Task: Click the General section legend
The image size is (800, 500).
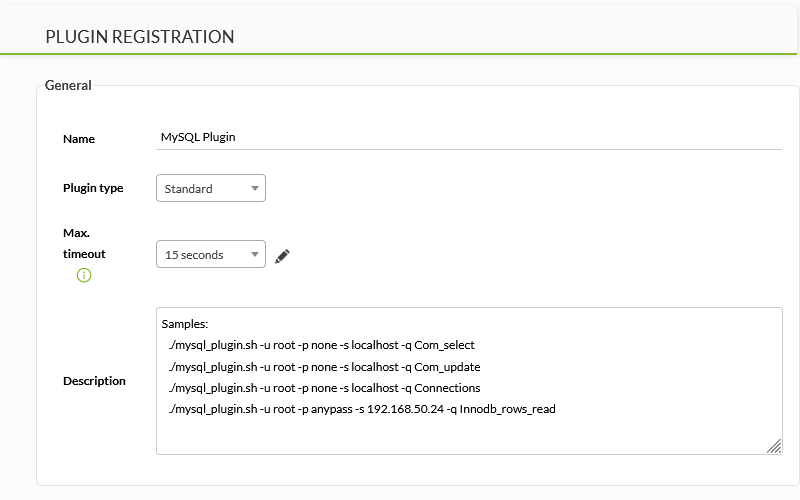Action: (68, 85)
